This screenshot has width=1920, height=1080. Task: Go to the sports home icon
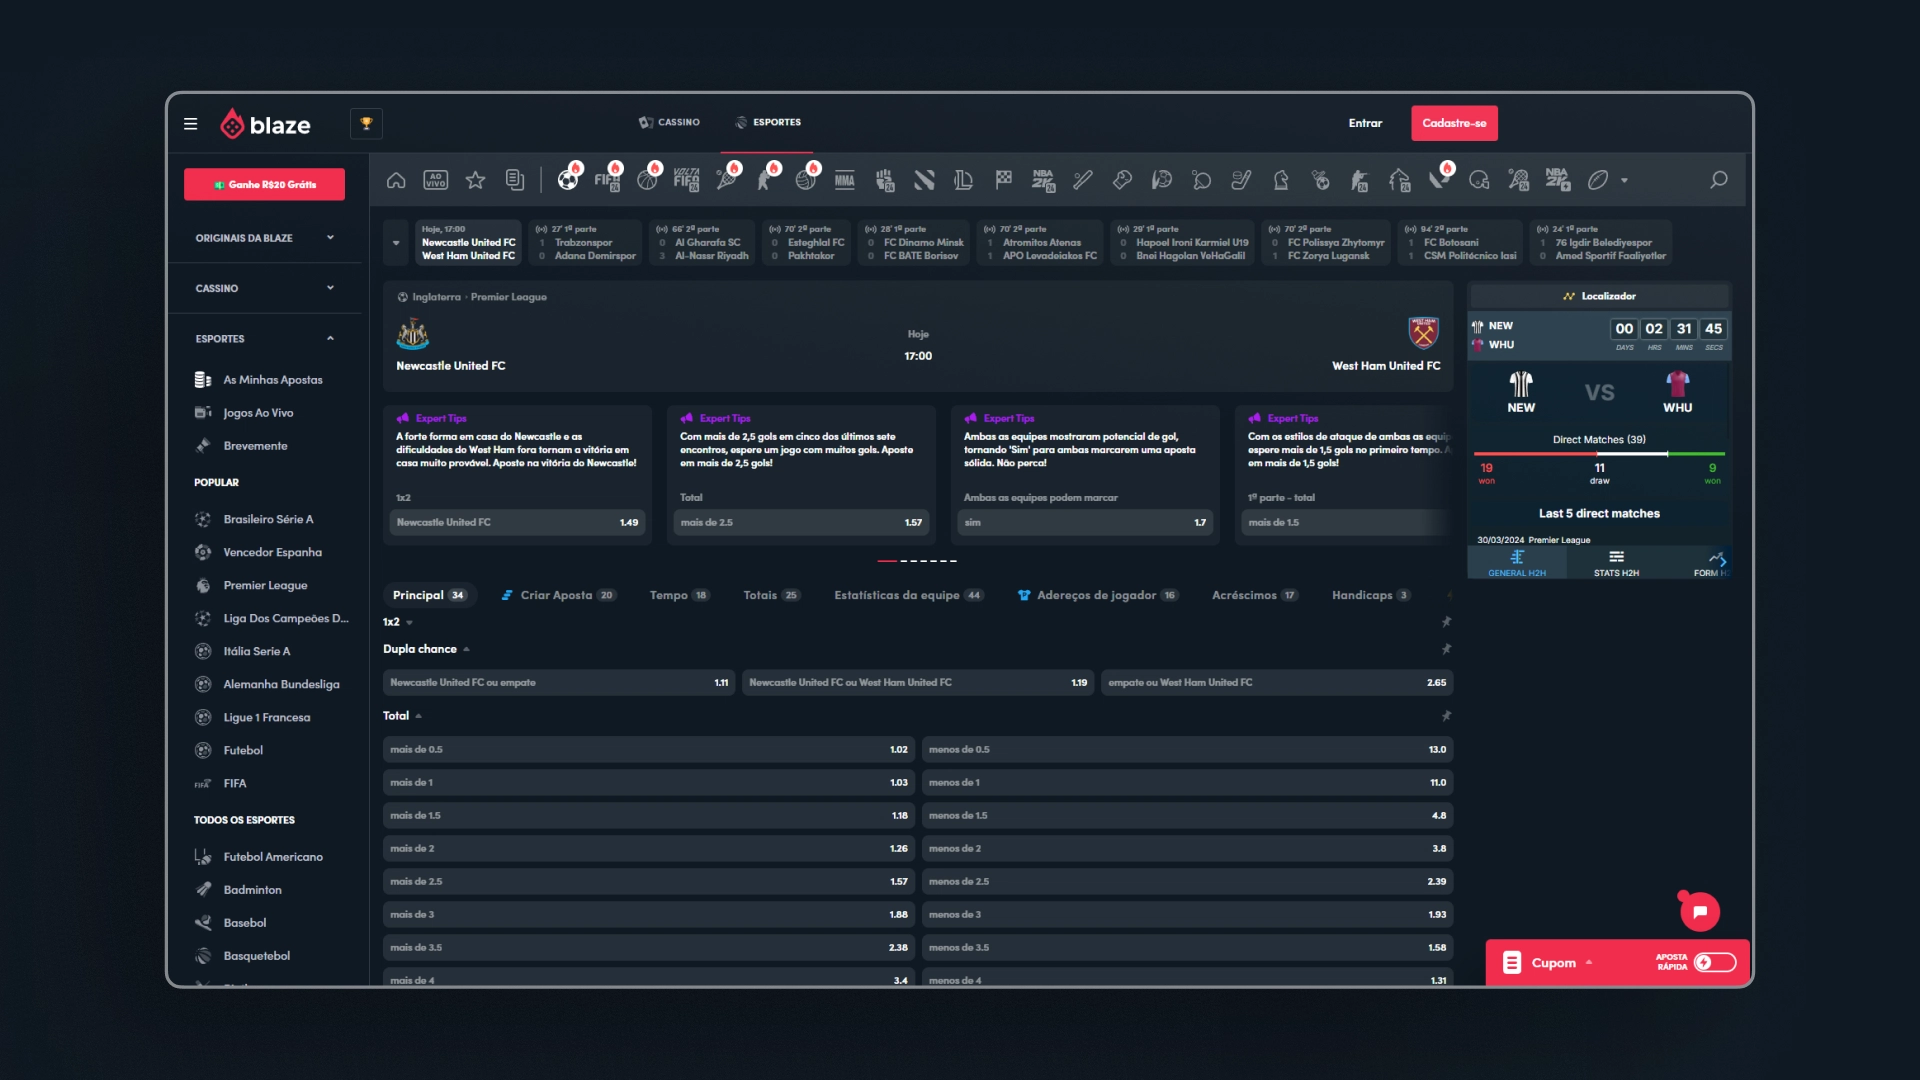click(x=396, y=180)
